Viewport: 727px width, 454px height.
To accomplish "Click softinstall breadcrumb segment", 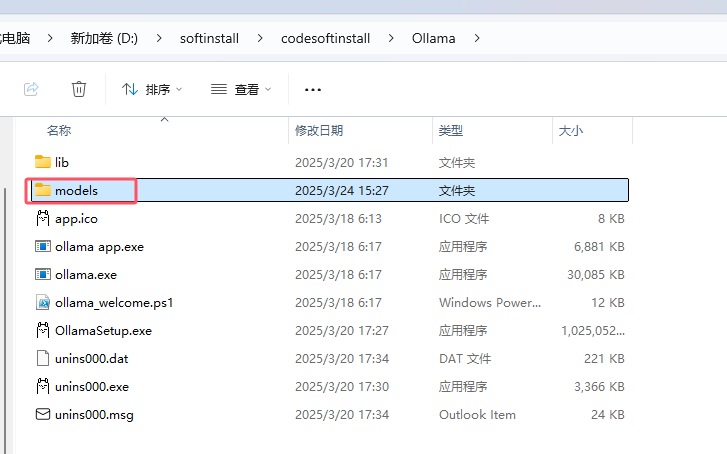I will point(210,38).
